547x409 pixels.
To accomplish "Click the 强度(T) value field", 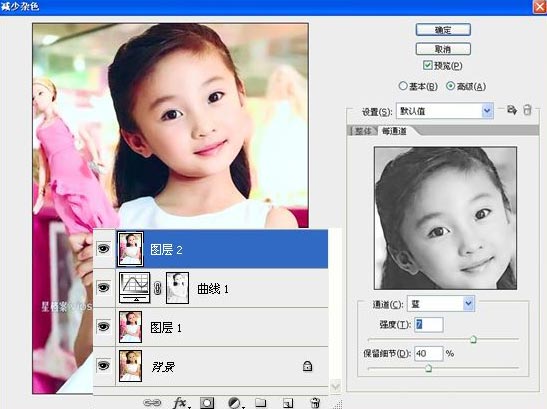I will [x=429, y=324].
